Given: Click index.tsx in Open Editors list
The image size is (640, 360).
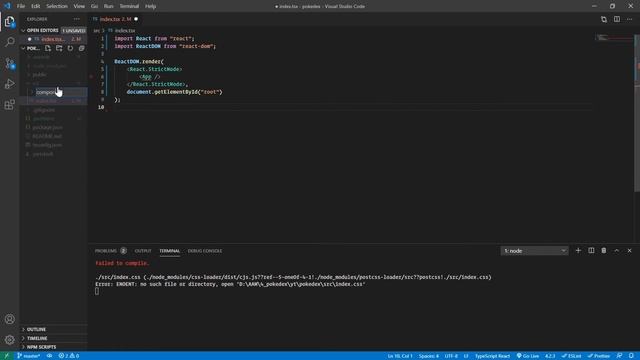Looking at the screenshot, I should [x=53, y=39].
